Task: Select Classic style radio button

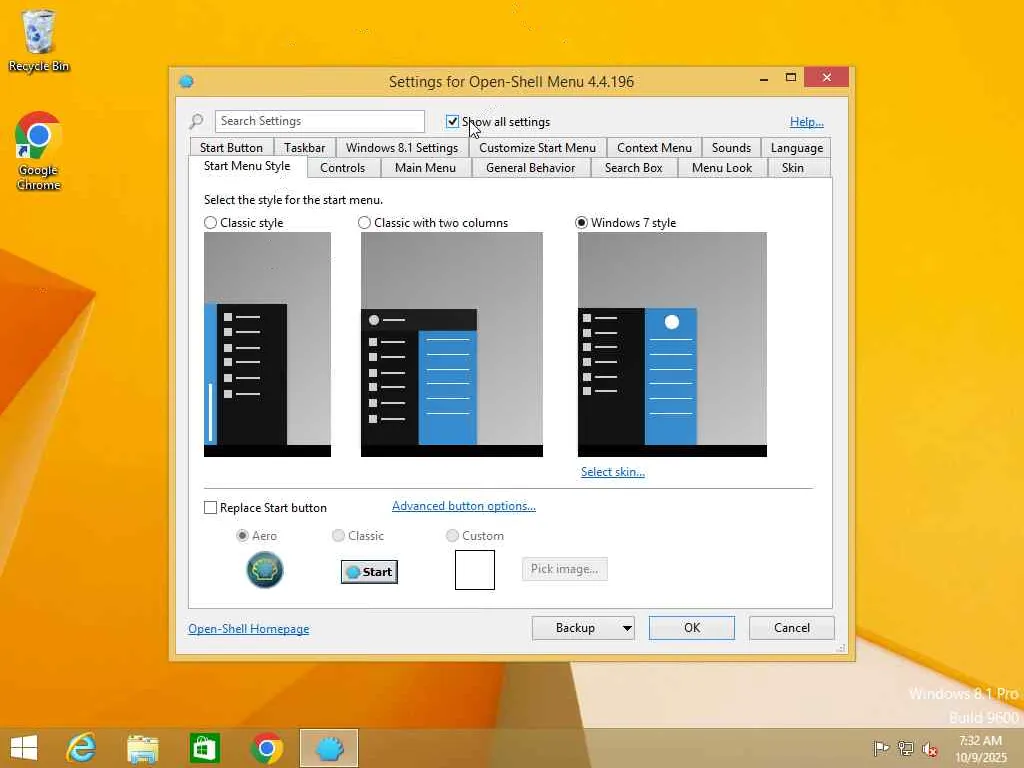Action: tap(210, 223)
